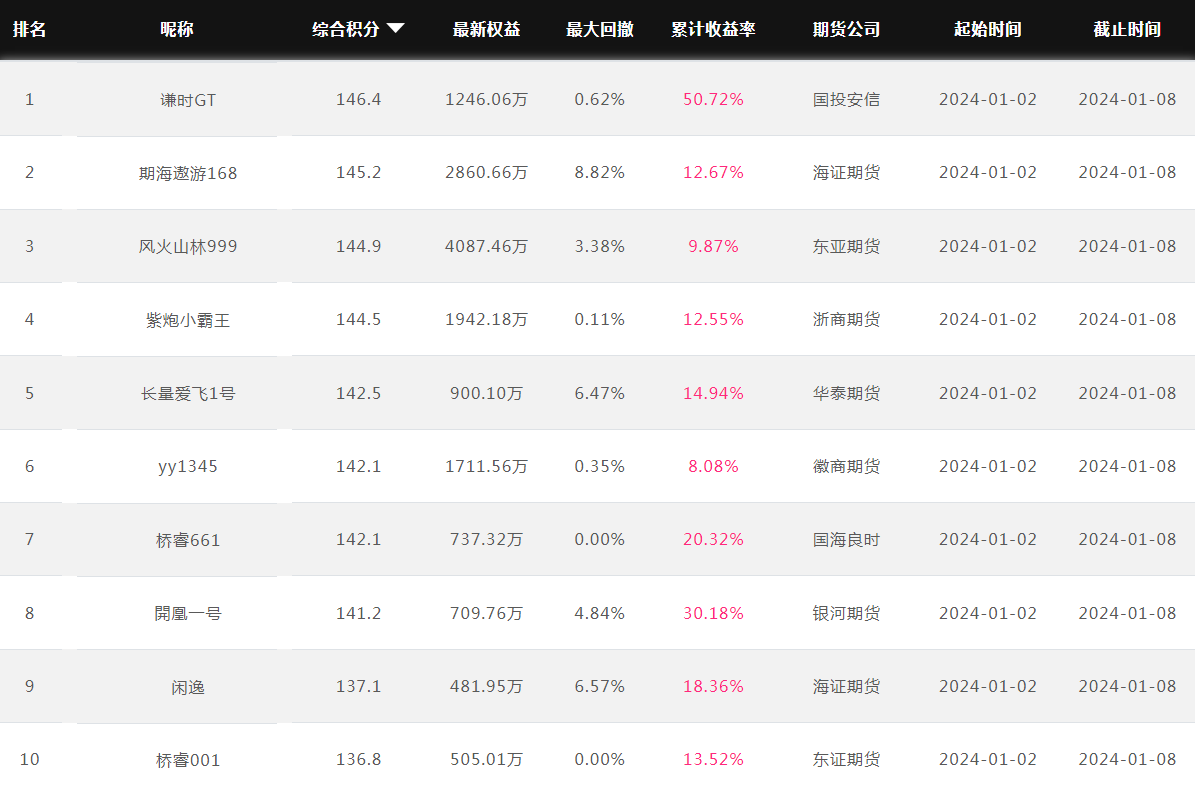This screenshot has height=793, width=1195.
Task: Select nickname 期海遨游168
Action: click(188, 173)
